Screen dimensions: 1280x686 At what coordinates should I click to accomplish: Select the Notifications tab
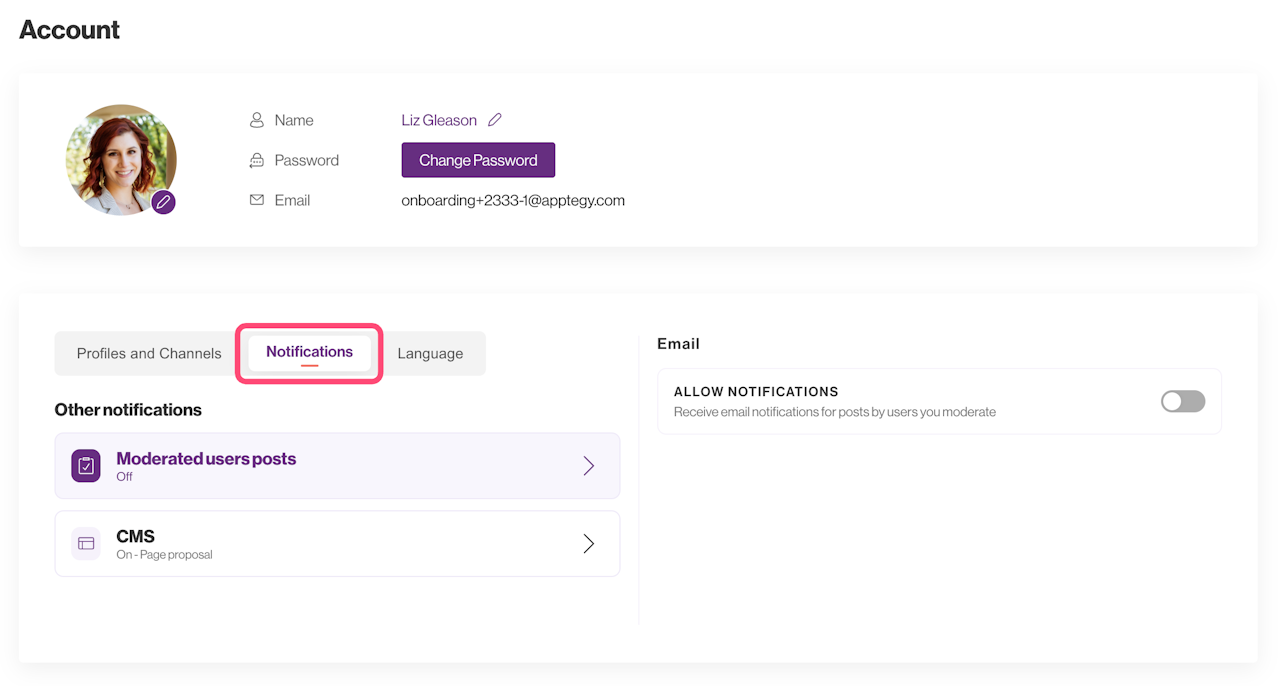click(x=309, y=352)
